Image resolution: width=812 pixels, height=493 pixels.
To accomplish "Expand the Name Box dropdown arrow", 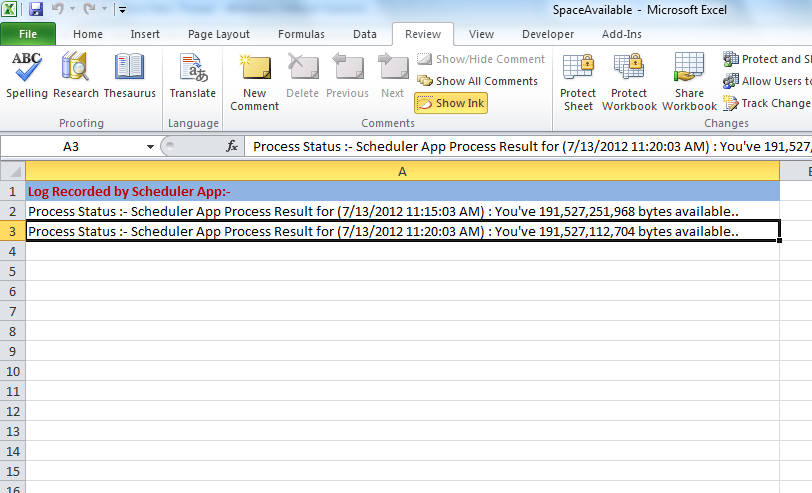I will 151,146.
